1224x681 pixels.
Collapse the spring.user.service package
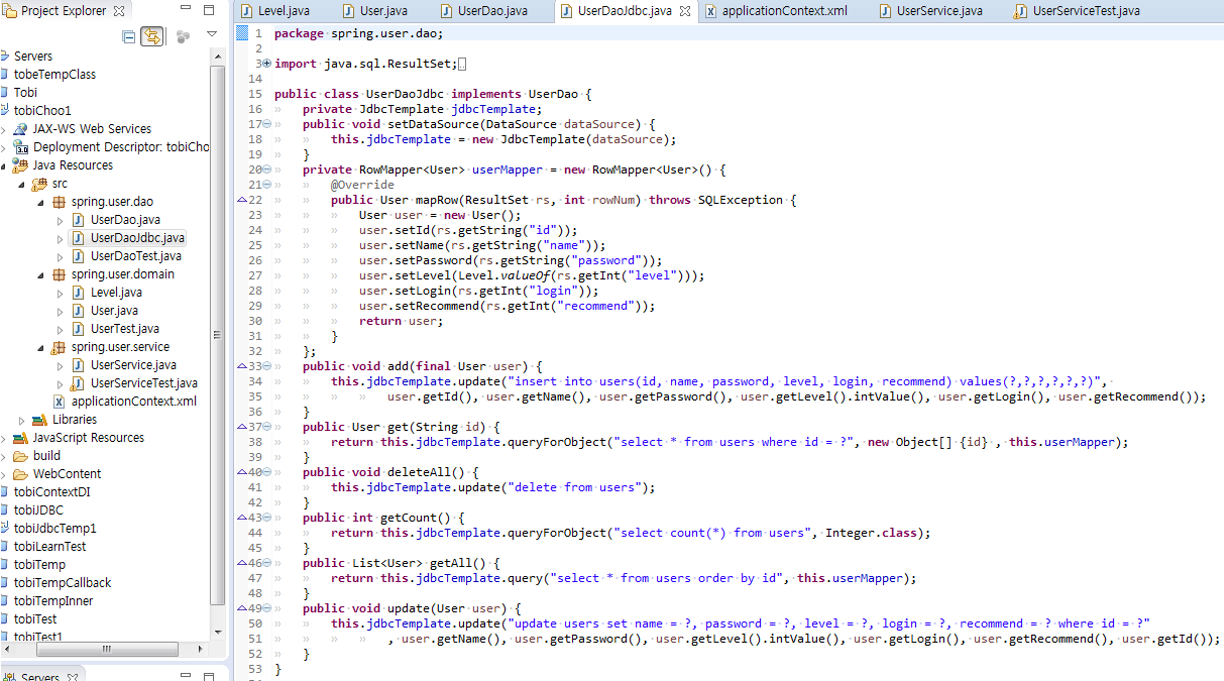(41, 348)
